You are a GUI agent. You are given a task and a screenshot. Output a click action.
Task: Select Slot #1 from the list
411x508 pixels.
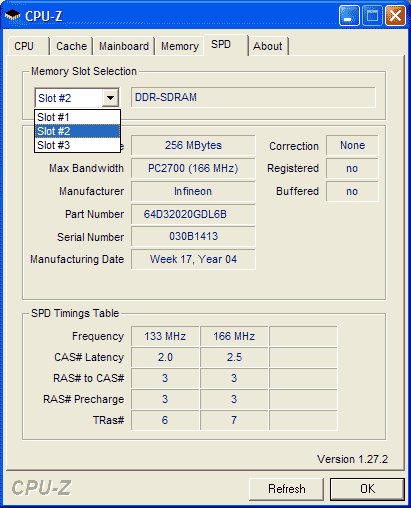[x=77, y=117]
